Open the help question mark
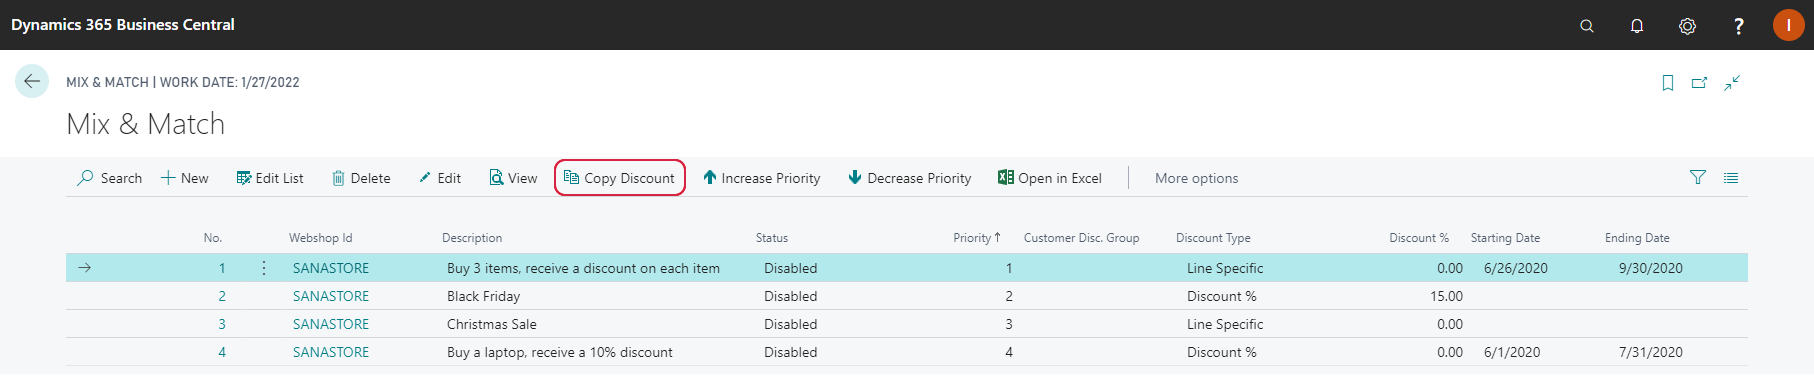Image resolution: width=1814 pixels, height=384 pixels. click(x=1738, y=26)
